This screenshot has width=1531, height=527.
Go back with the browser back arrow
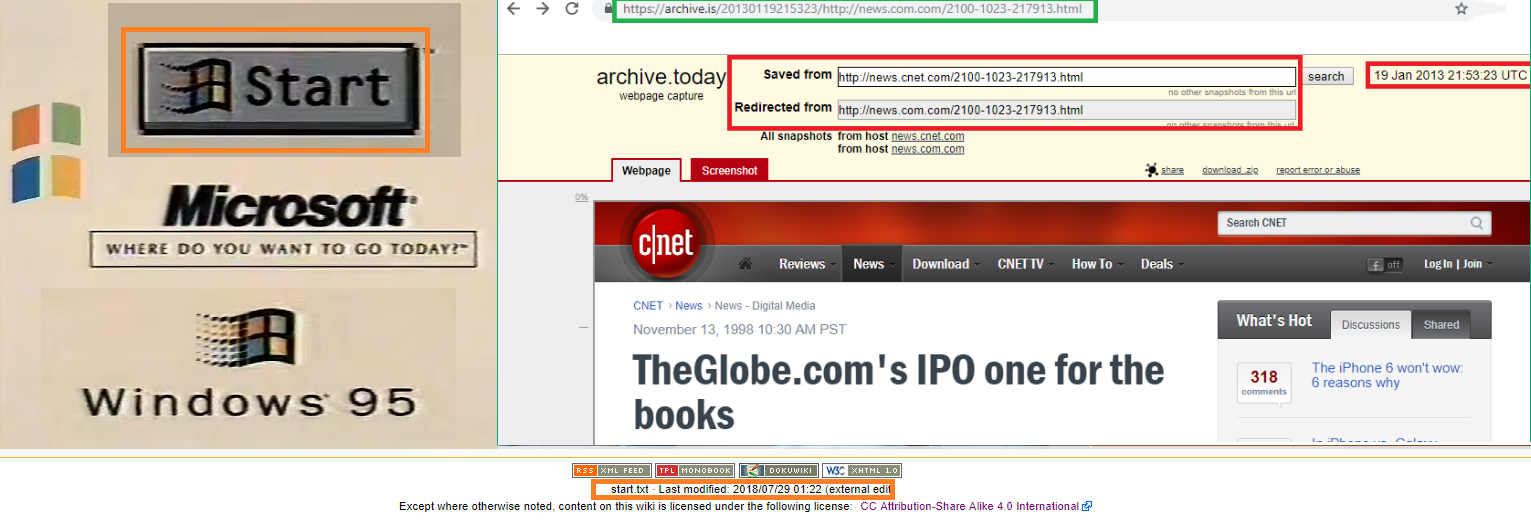click(513, 8)
